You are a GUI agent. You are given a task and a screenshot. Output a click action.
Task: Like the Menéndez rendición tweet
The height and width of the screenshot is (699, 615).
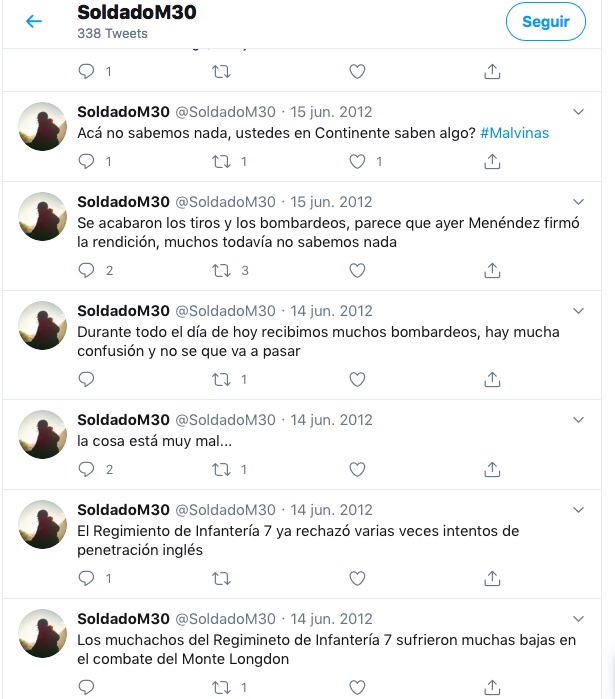tap(357, 270)
